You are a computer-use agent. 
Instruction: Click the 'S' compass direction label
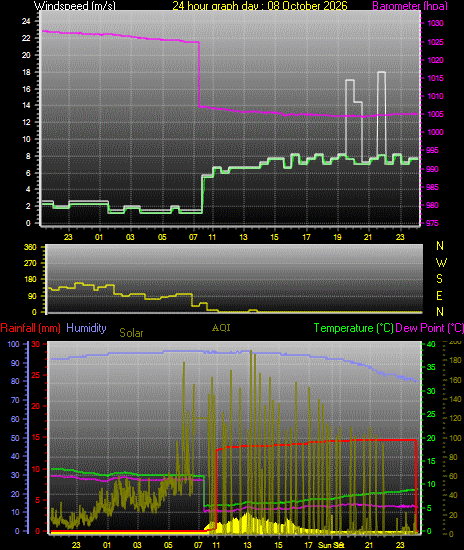pos(439,279)
